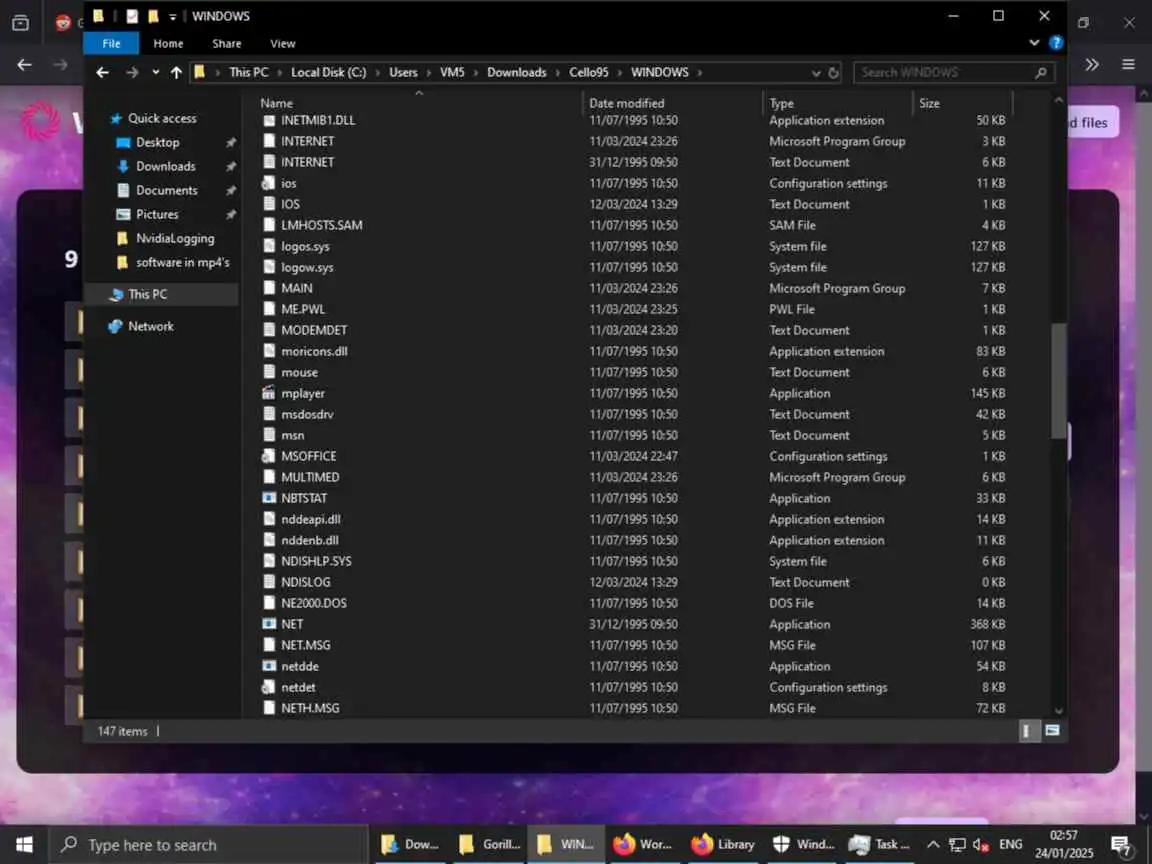1152x864 pixels.
Task: Click the Search WINDOWS field
Action: click(x=953, y=72)
